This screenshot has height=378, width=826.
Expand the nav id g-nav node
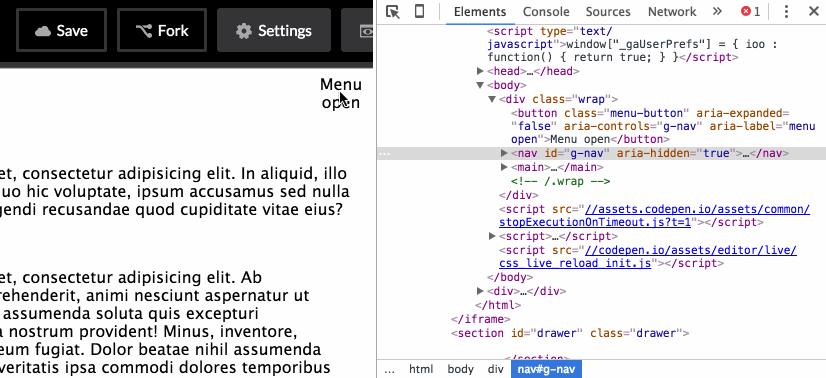504,153
